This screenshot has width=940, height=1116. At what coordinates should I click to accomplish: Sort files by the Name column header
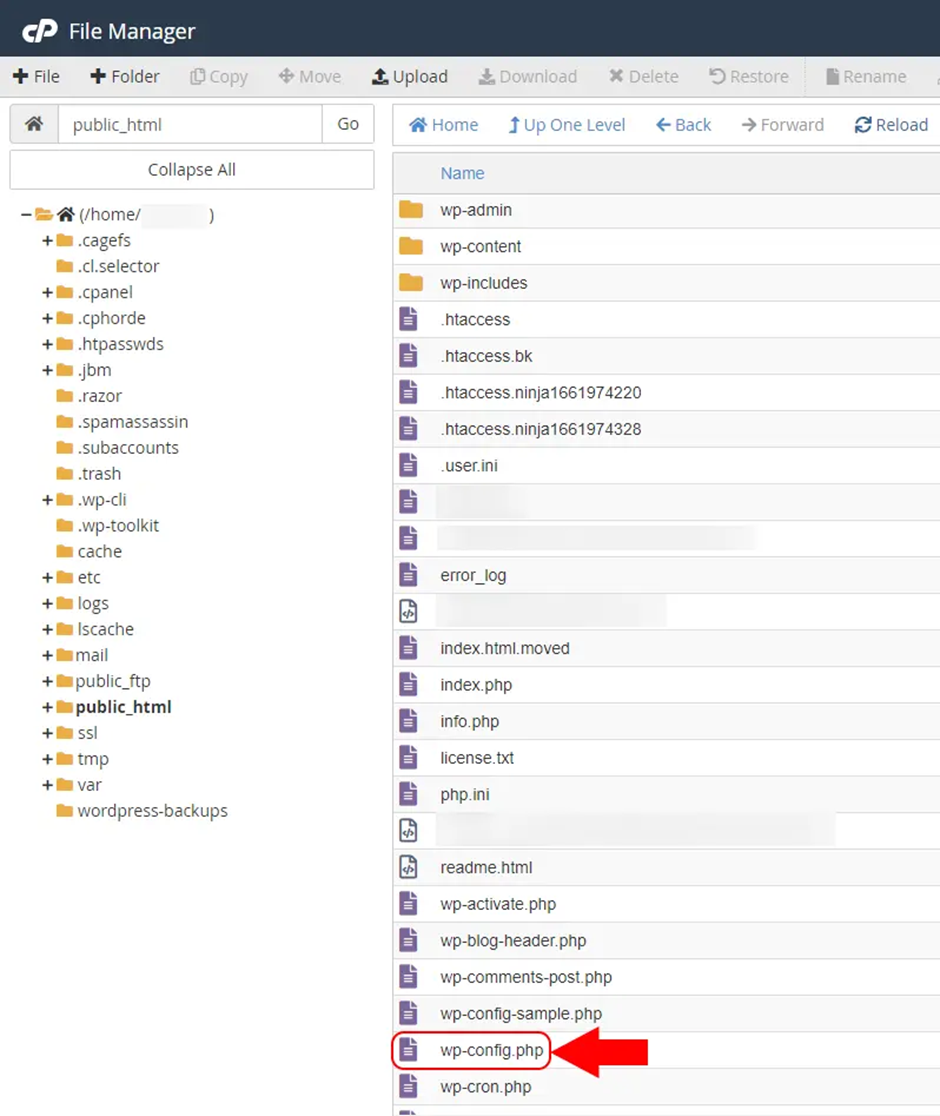click(x=462, y=173)
